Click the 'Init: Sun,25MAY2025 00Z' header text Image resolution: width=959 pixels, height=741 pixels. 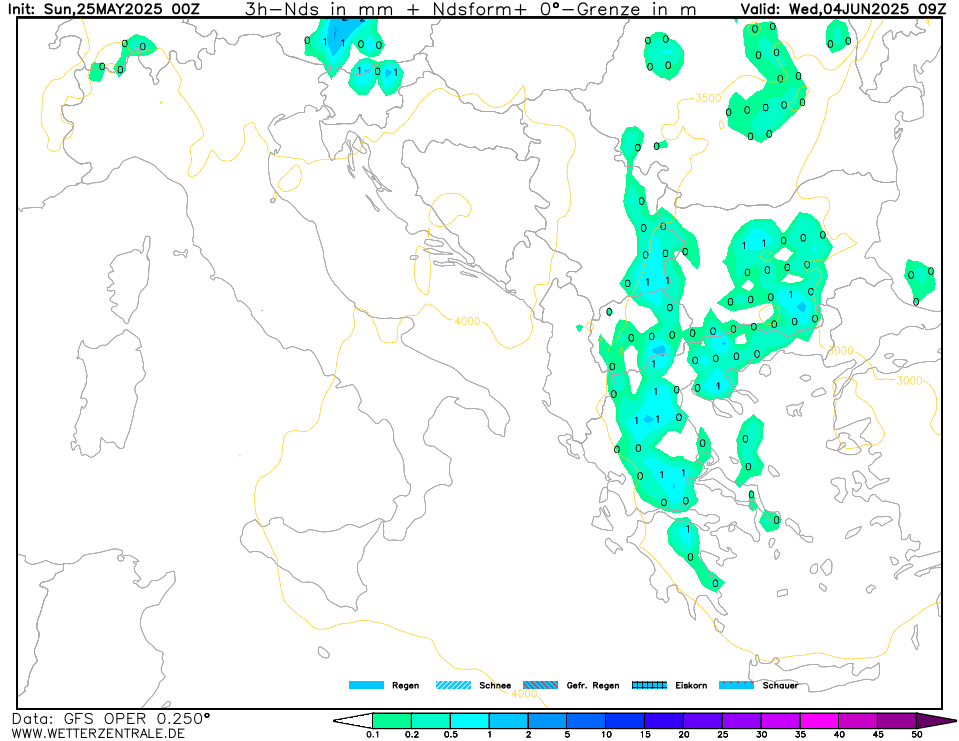tap(103, 9)
